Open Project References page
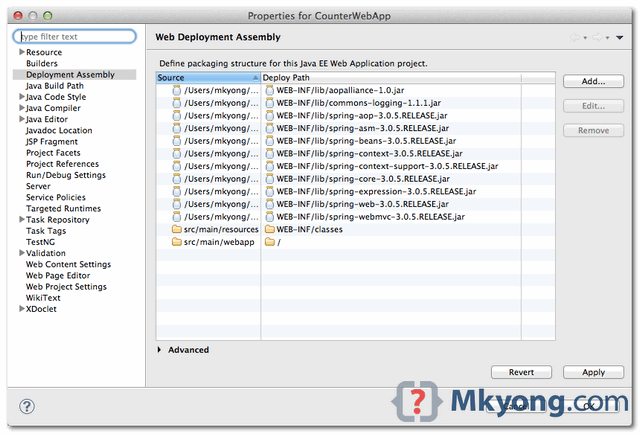 (62, 164)
